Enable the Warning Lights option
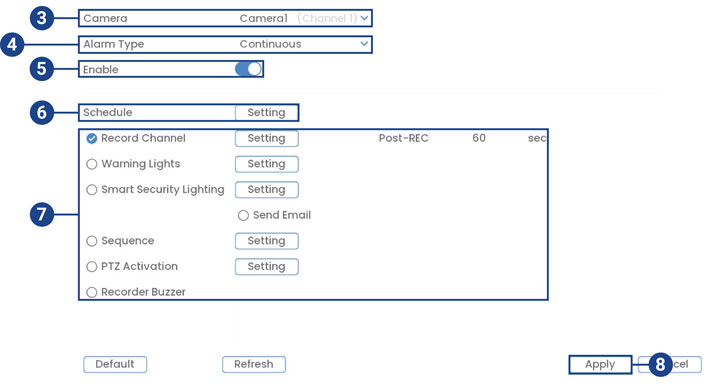This screenshot has height=388, width=719. (92, 164)
